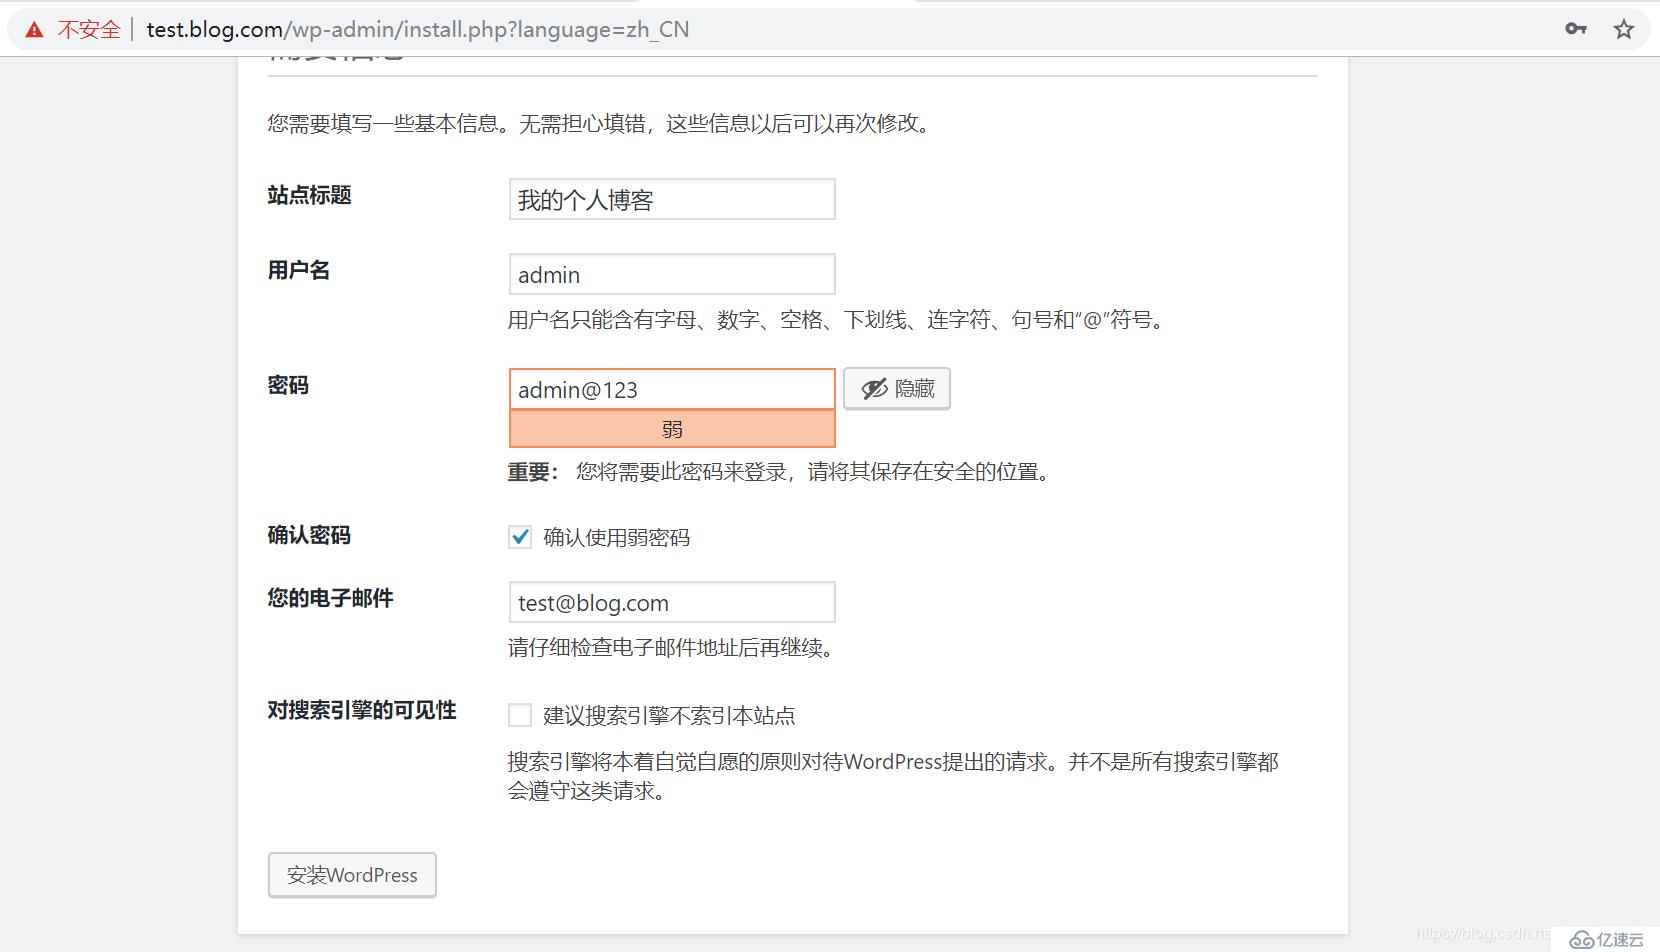Bookmark this page with the star icon
The height and width of the screenshot is (952, 1660).
[x=1624, y=29]
